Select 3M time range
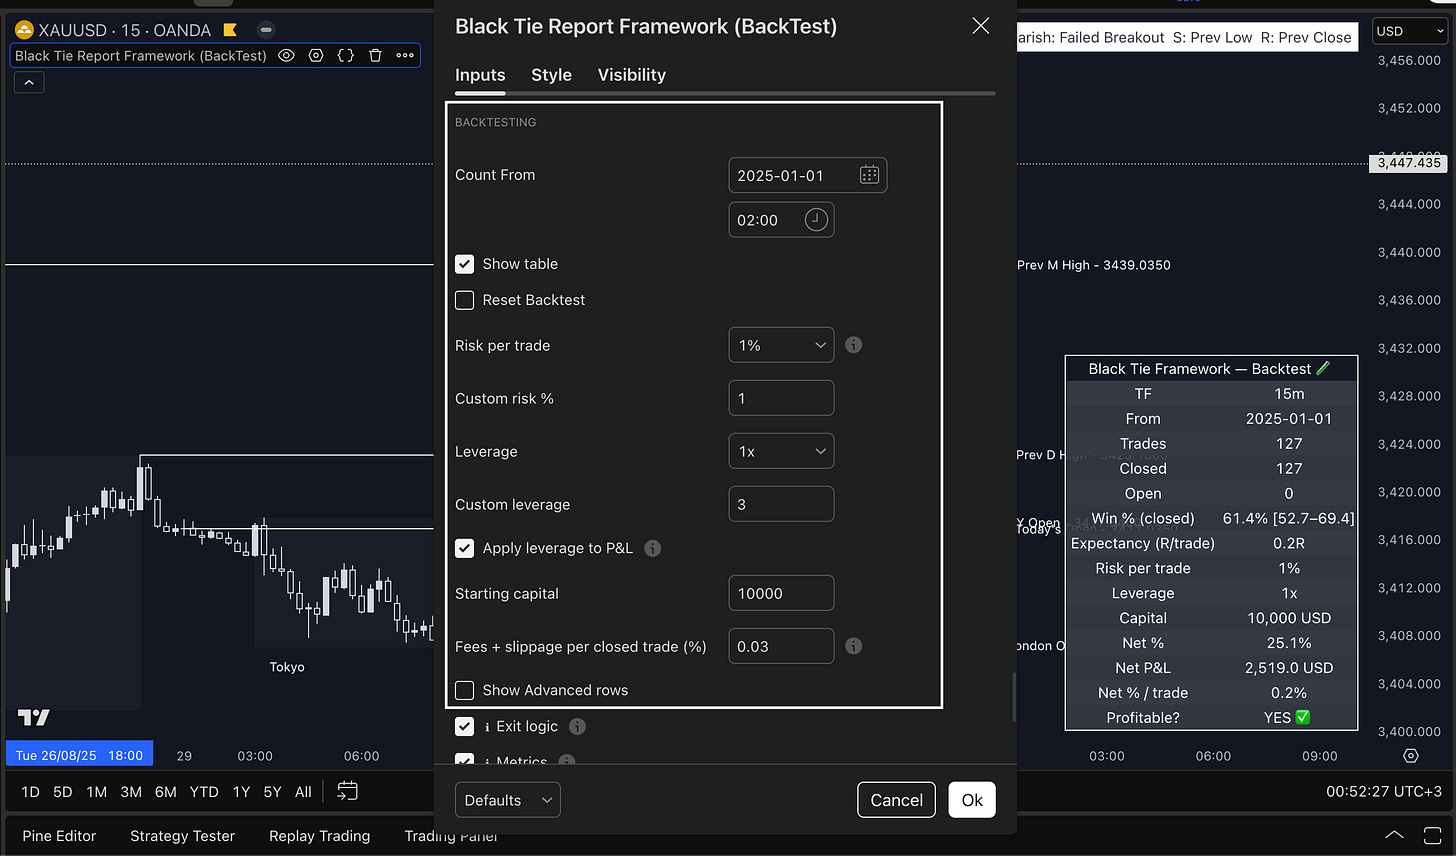Screen dimensions: 1456x856 (x=131, y=792)
